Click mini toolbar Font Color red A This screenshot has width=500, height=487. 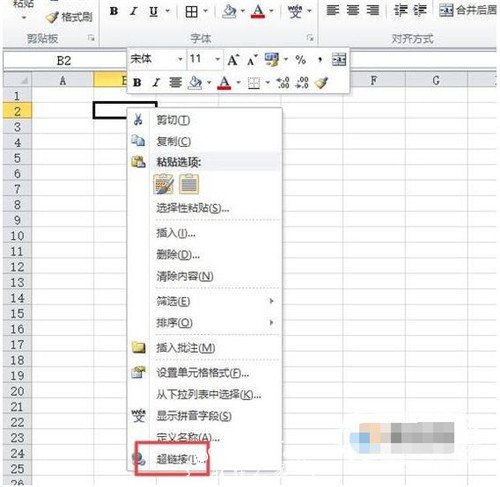pyautogui.click(x=224, y=82)
